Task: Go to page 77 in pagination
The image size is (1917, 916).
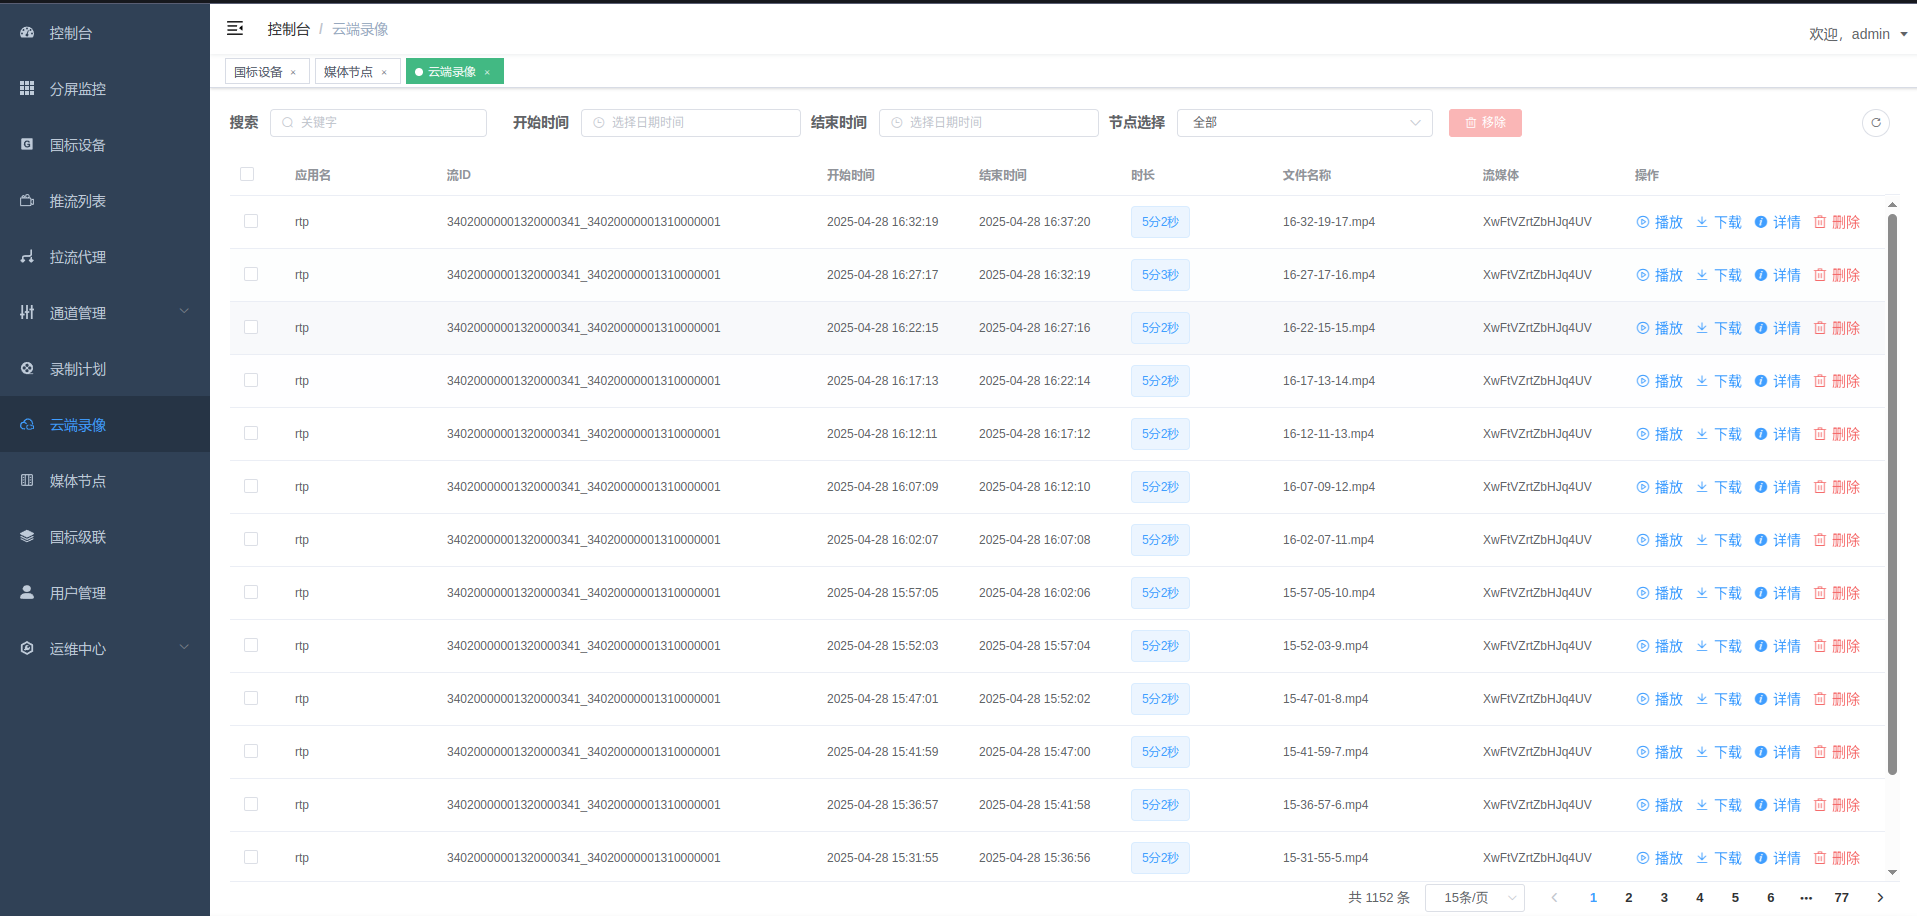Action: coord(1841,897)
